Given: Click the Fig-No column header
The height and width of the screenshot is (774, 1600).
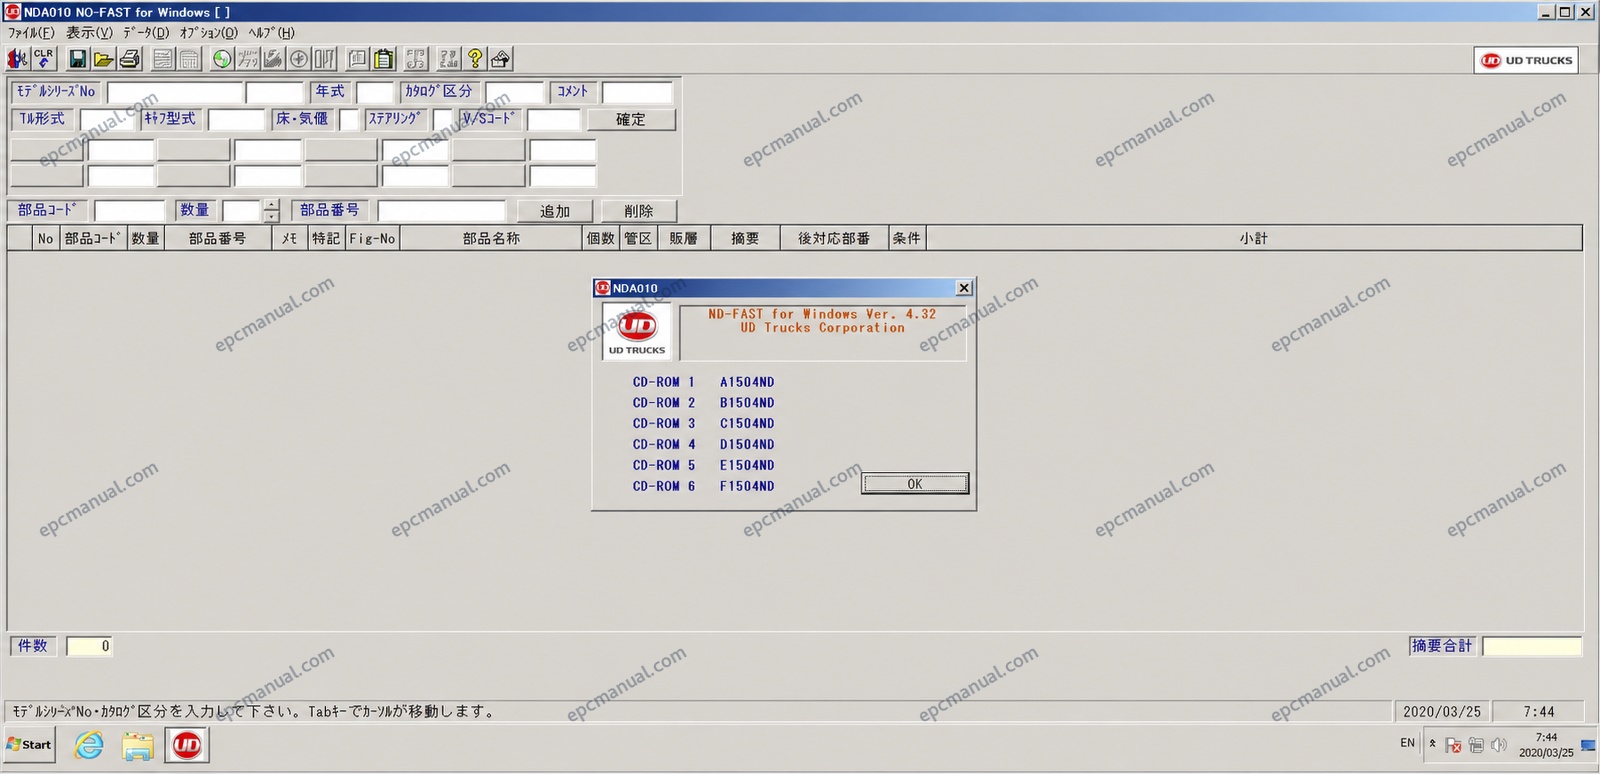Looking at the screenshot, I should coord(373,238).
